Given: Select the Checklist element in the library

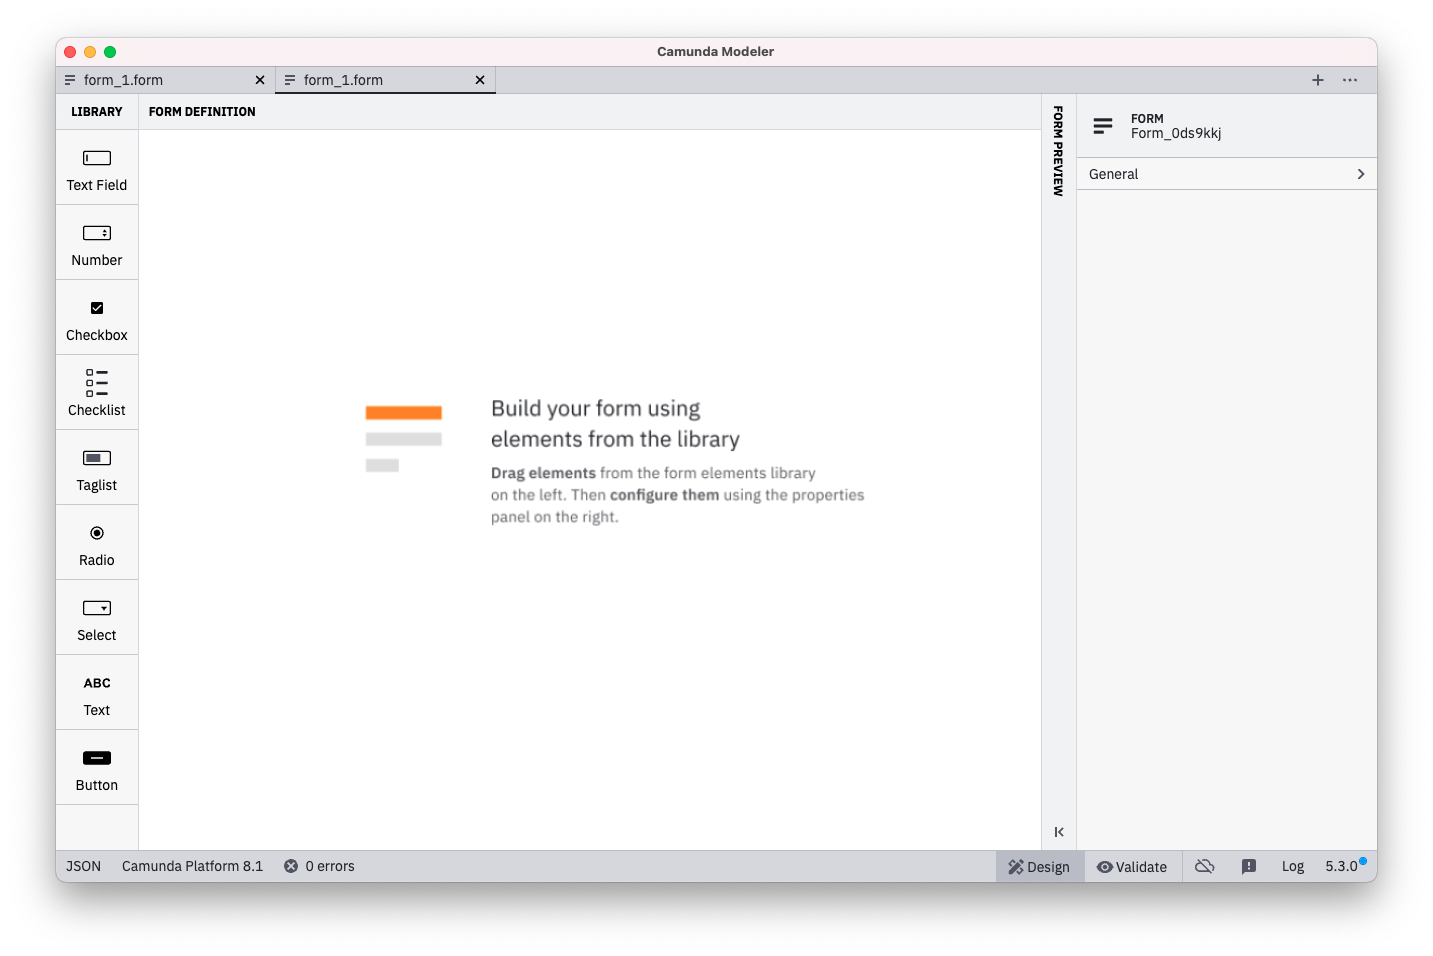Looking at the screenshot, I should pos(96,392).
